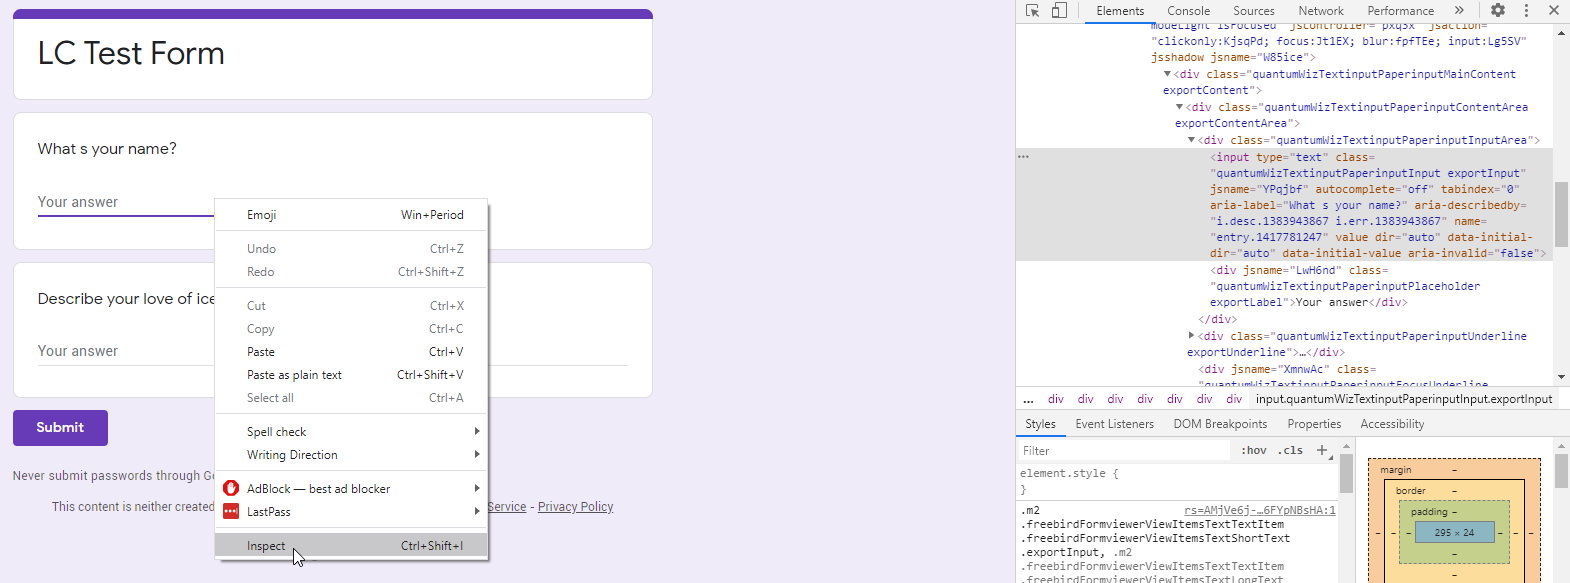
Task: Collapse the quantumWizTextinputPaperinputMainContent div node
Action: (x=1167, y=74)
